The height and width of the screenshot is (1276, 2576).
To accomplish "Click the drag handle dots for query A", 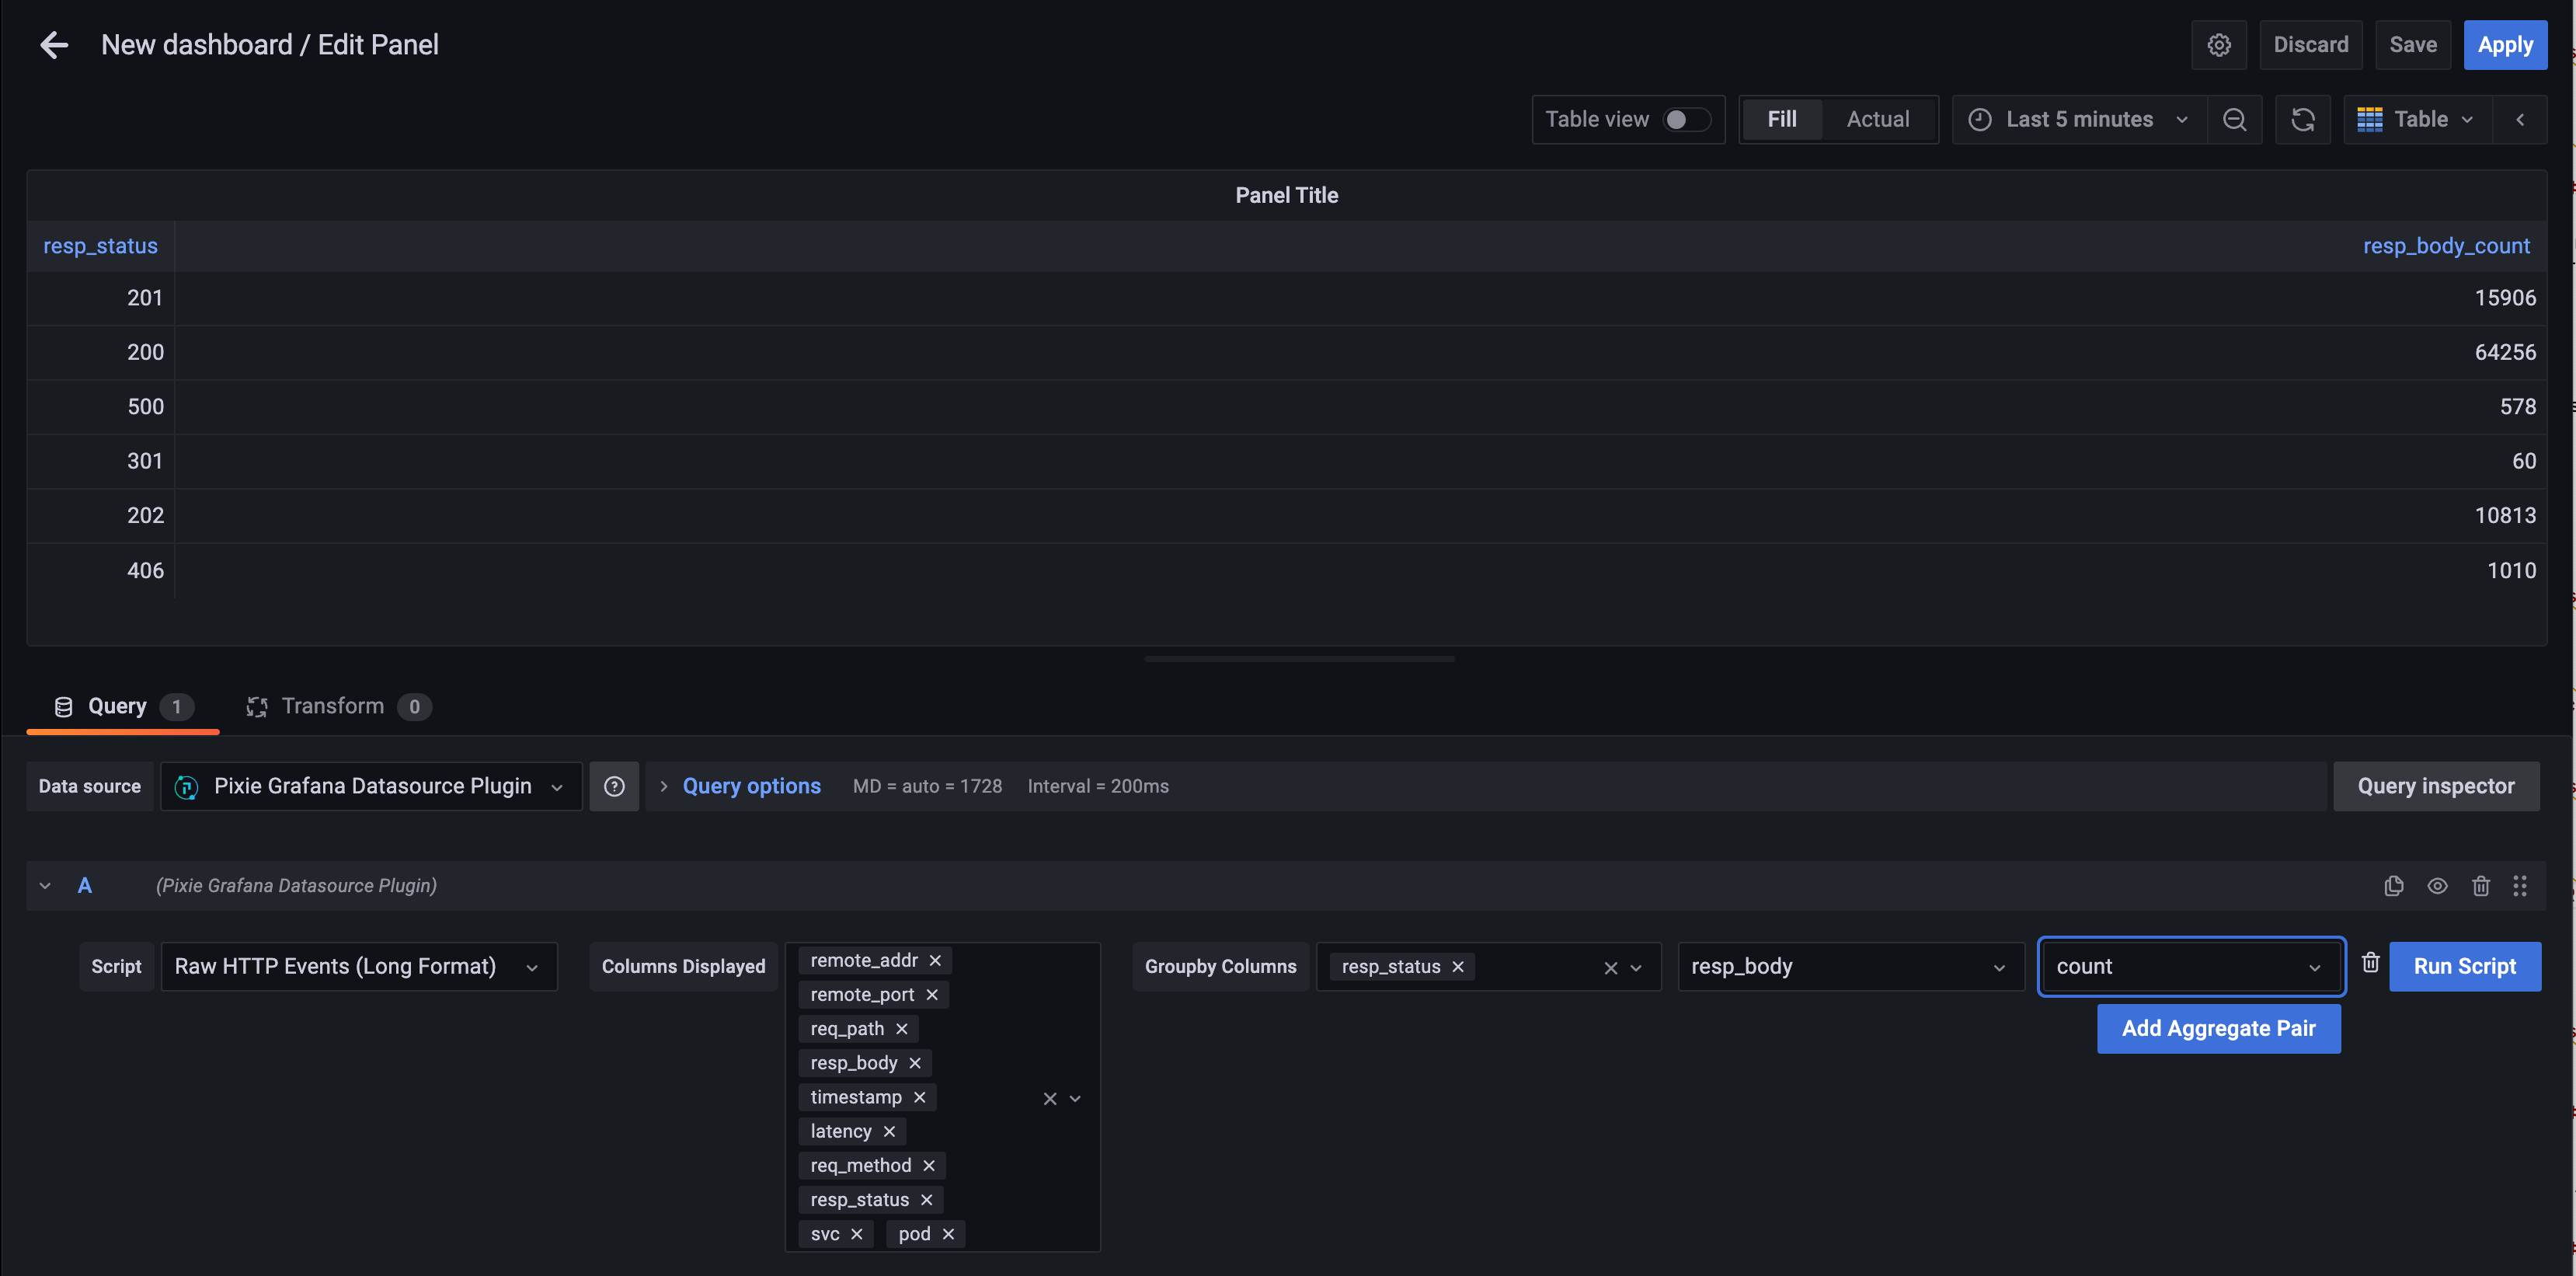I will click(x=2519, y=886).
